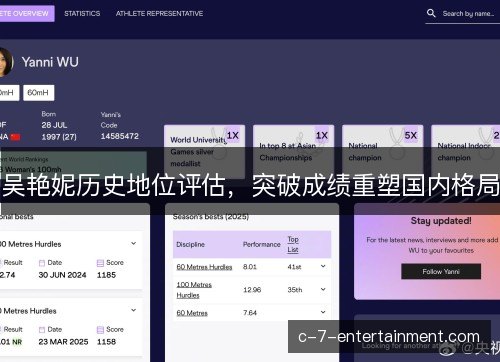The height and width of the screenshot is (362, 500).
Task: Click the search magnifier icon
Action: 431,13
